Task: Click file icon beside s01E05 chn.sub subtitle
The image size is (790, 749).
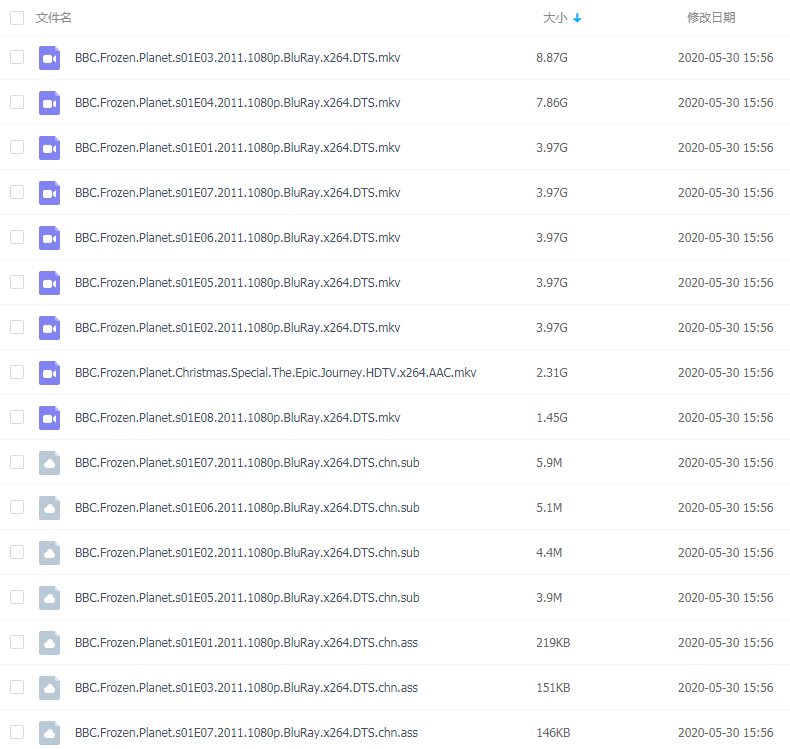Action: [49, 598]
